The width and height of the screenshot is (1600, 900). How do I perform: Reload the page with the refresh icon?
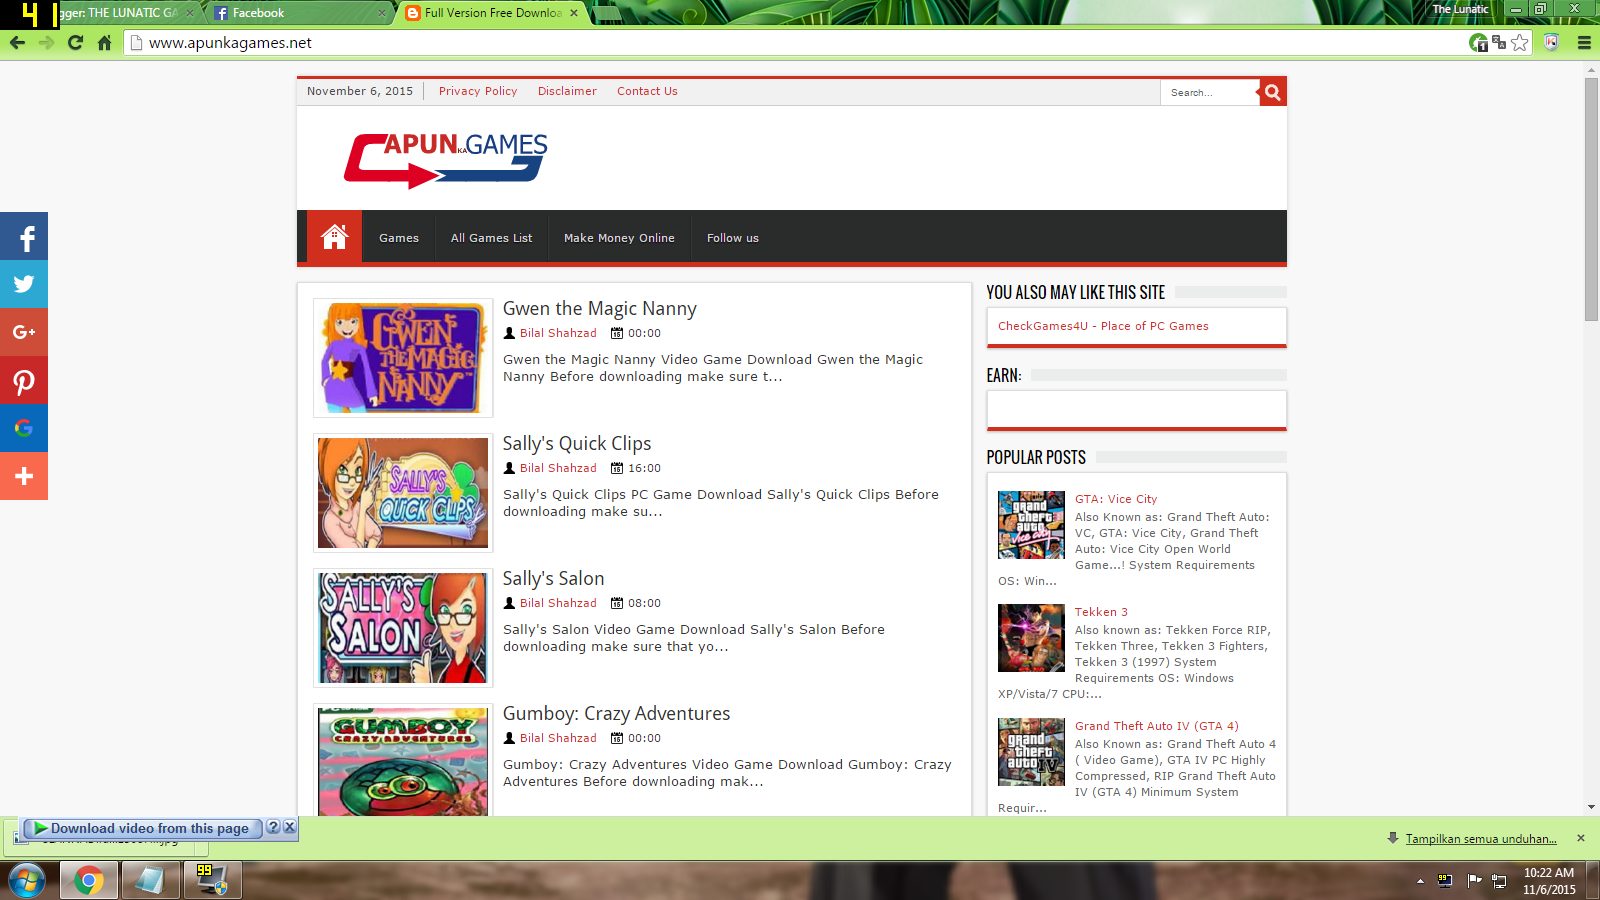[x=75, y=43]
